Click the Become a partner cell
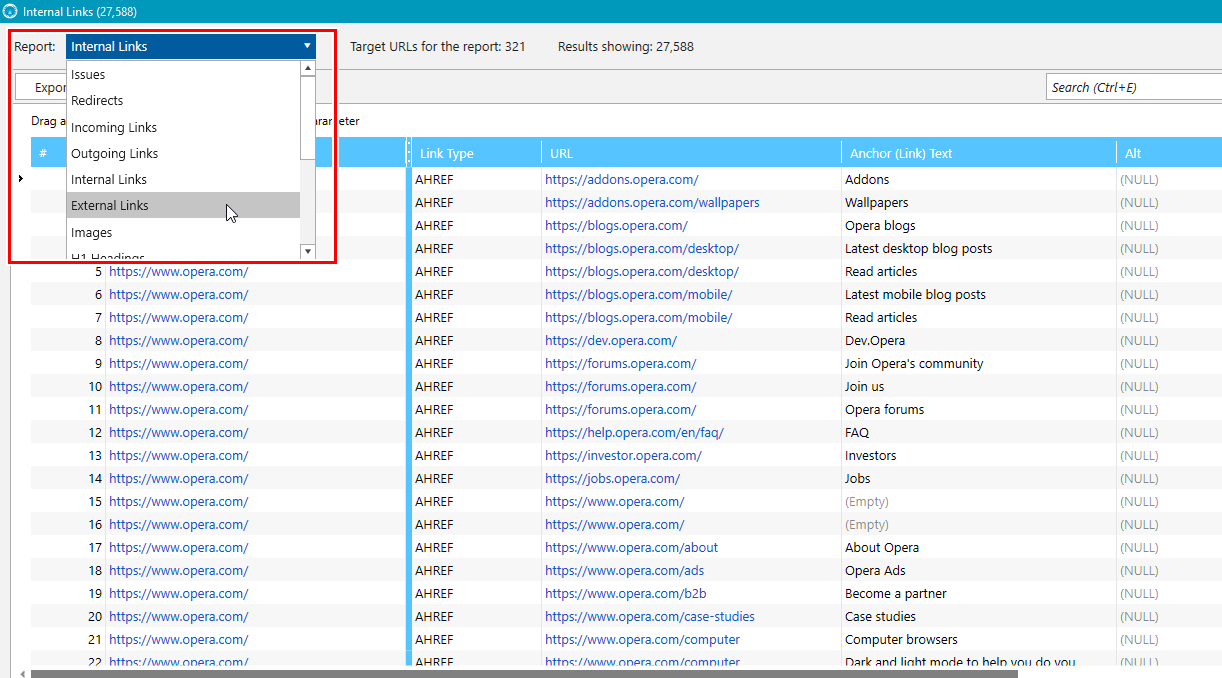The height and width of the screenshot is (678, 1222). [979, 593]
